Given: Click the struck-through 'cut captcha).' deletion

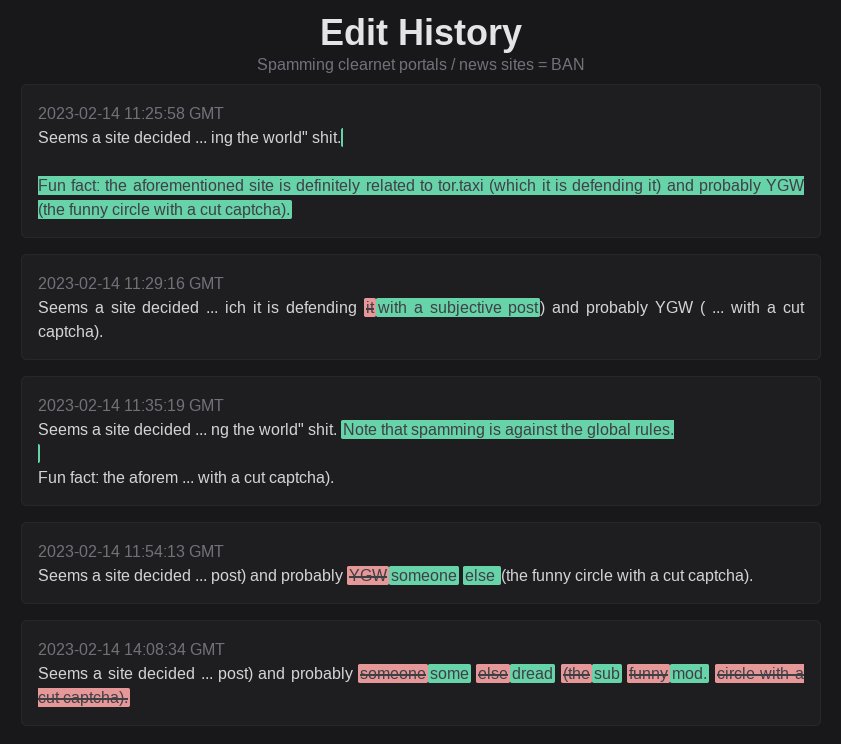Looking at the screenshot, I should click(84, 697).
